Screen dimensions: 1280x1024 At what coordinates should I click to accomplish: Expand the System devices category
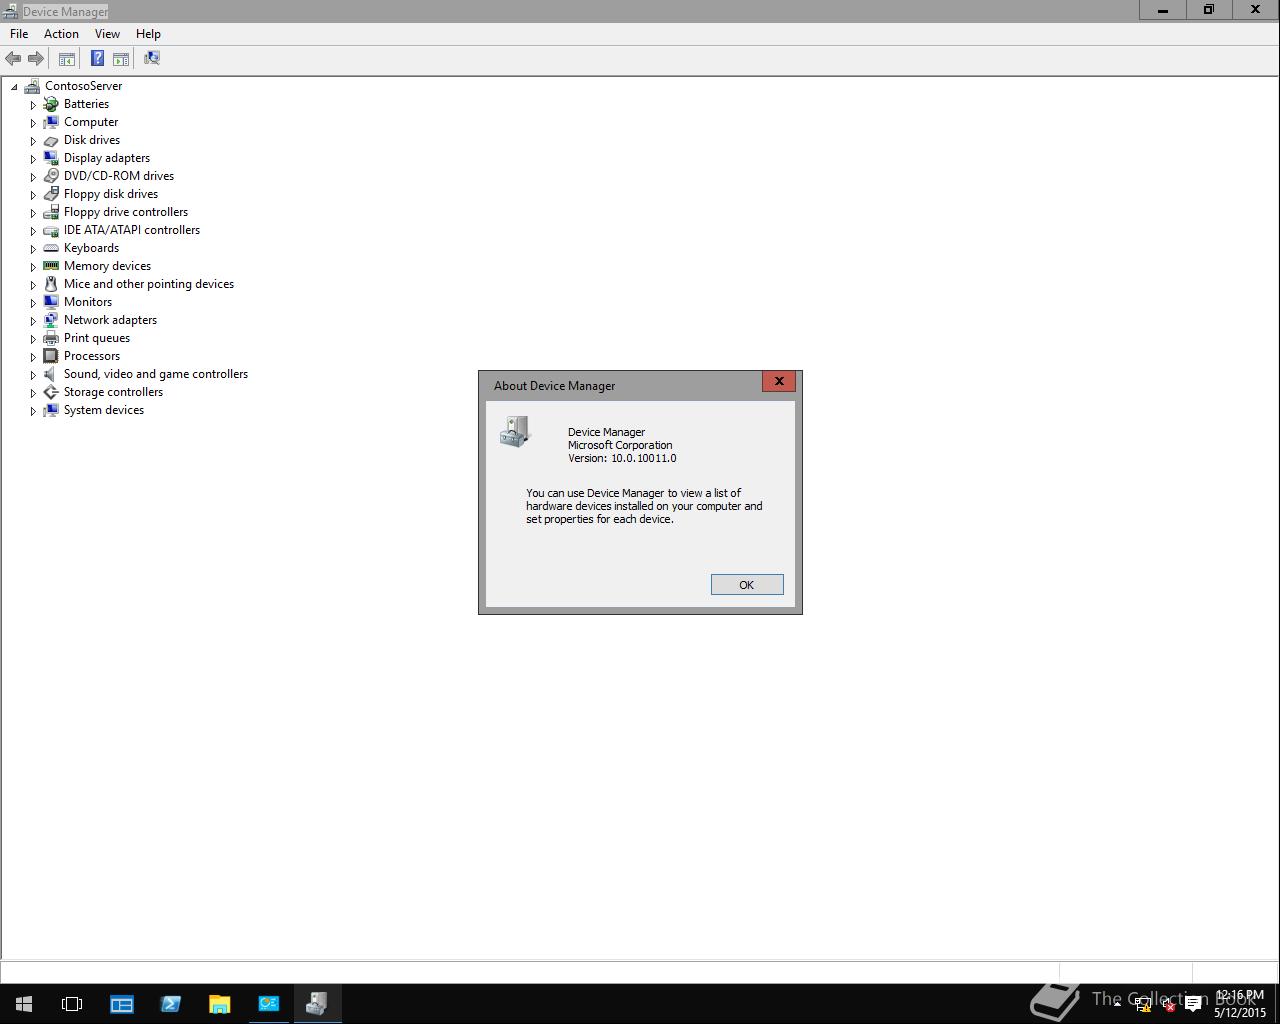[33, 411]
